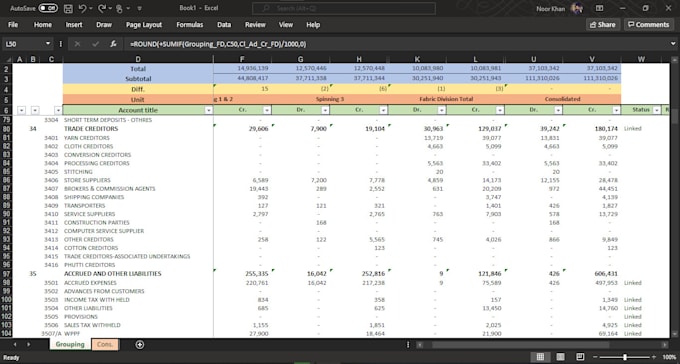
Task: Click the zoom slider handle
Action: point(624,357)
